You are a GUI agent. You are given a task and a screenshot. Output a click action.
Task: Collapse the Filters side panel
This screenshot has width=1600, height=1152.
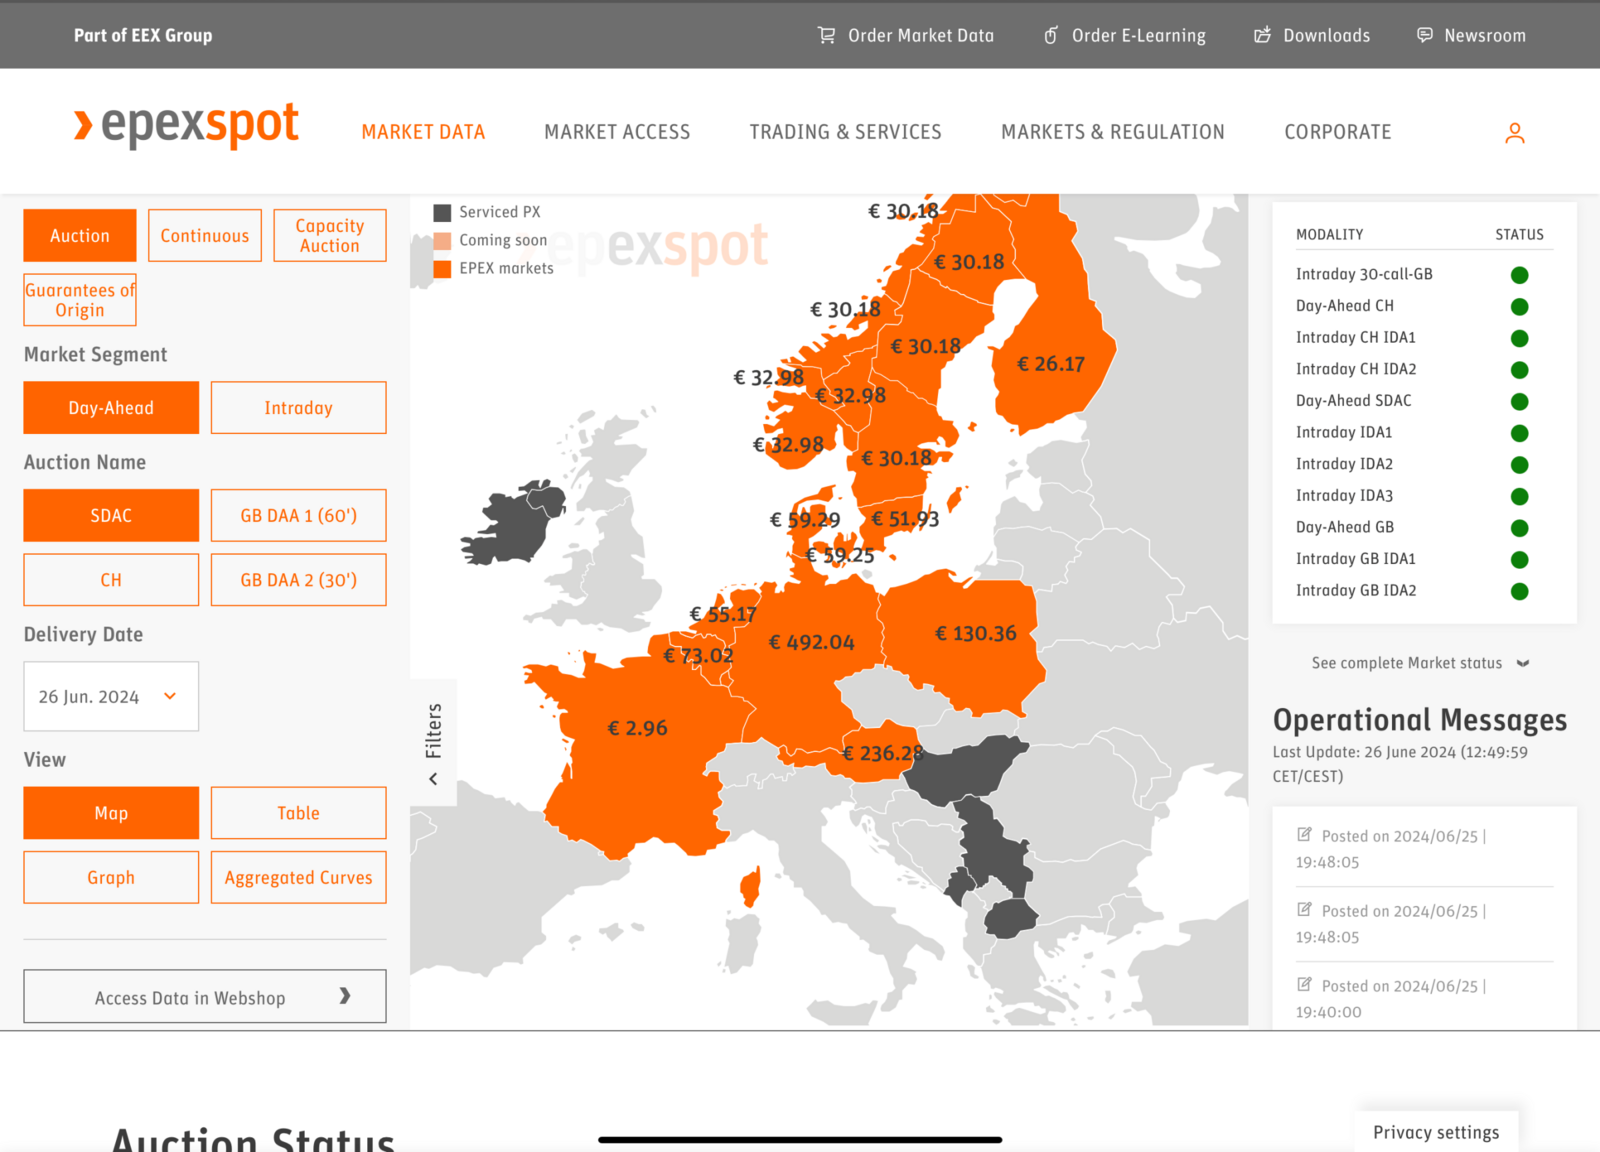tap(433, 743)
